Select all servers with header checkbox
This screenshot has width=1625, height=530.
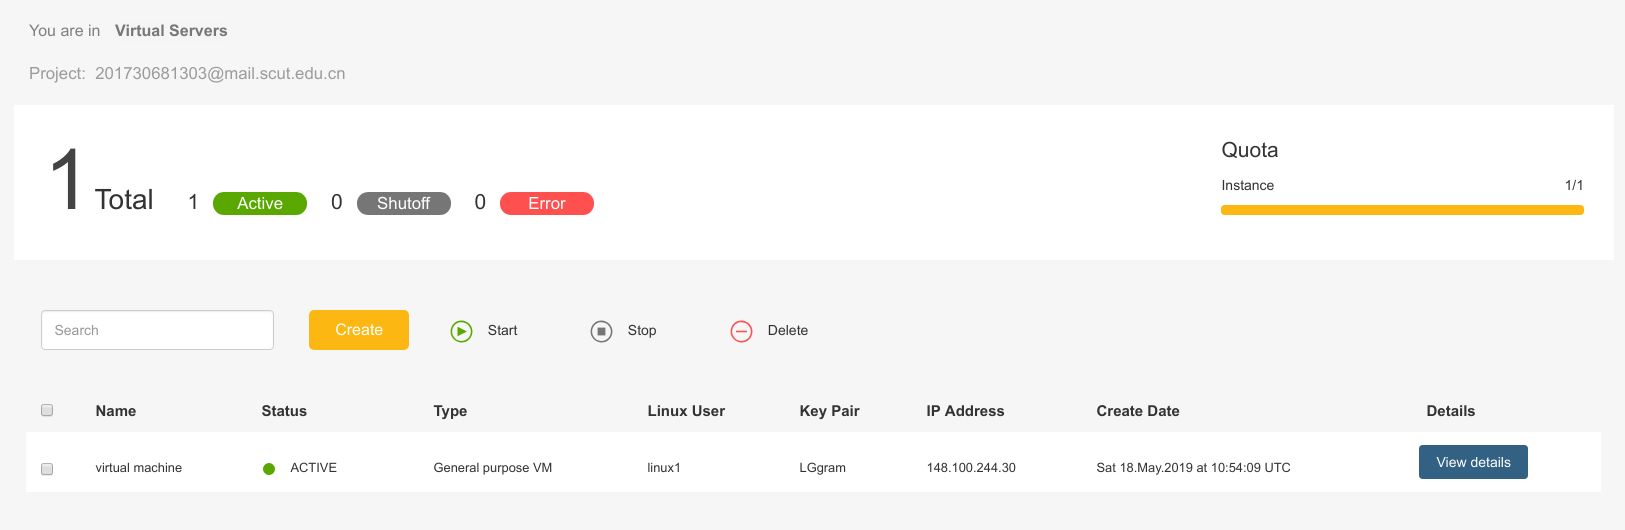coord(47,410)
